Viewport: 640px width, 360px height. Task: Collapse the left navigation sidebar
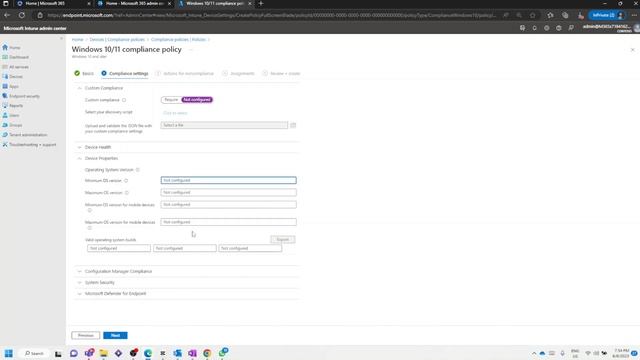coord(61,39)
